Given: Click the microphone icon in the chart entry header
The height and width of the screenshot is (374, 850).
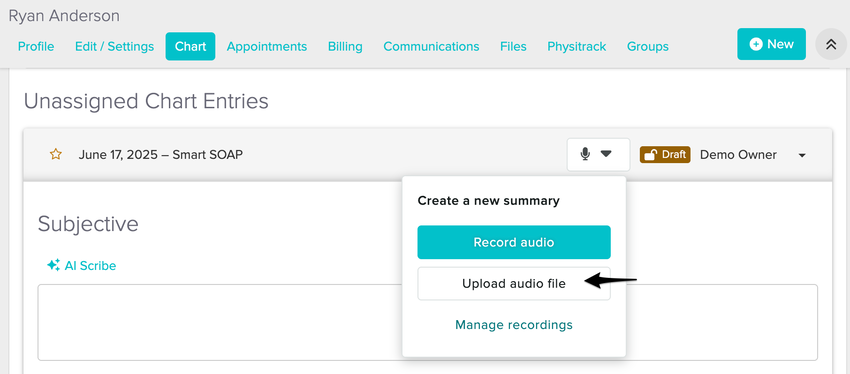Looking at the screenshot, I should [x=585, y=154].
